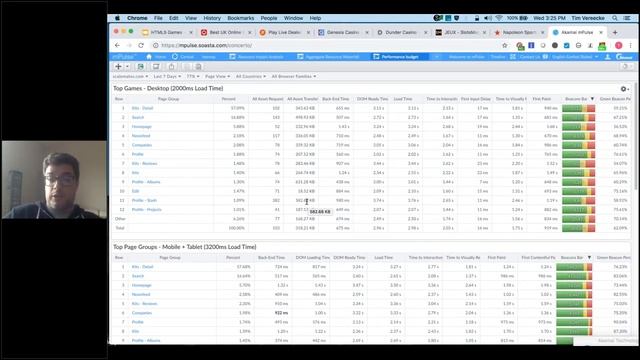
Task: Open the domain filter dropdown
Action: pos(131,76)
